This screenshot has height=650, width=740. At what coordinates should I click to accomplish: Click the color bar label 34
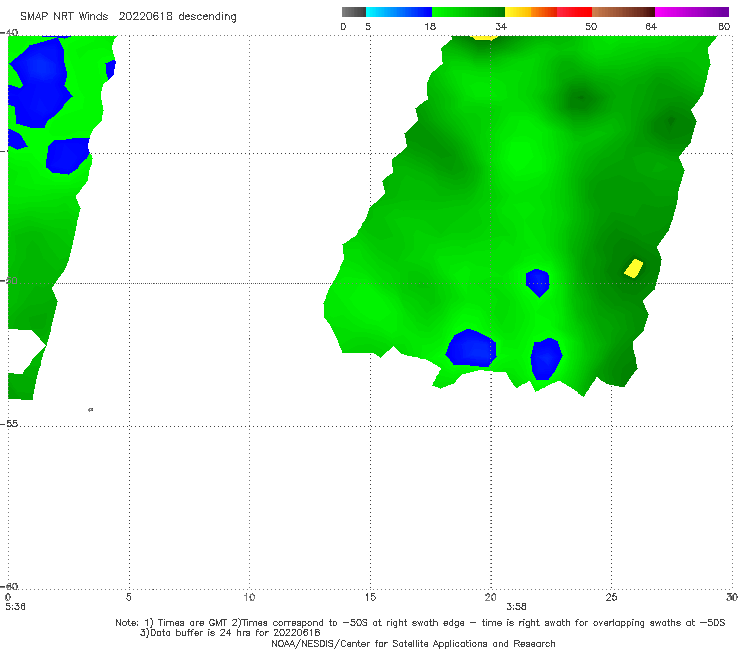501,27
